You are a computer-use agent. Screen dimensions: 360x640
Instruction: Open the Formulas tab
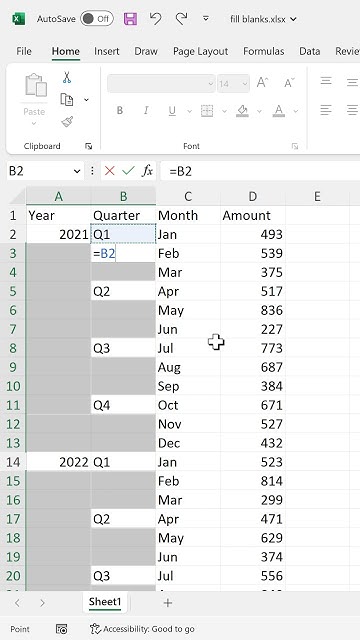coord(263,51)
